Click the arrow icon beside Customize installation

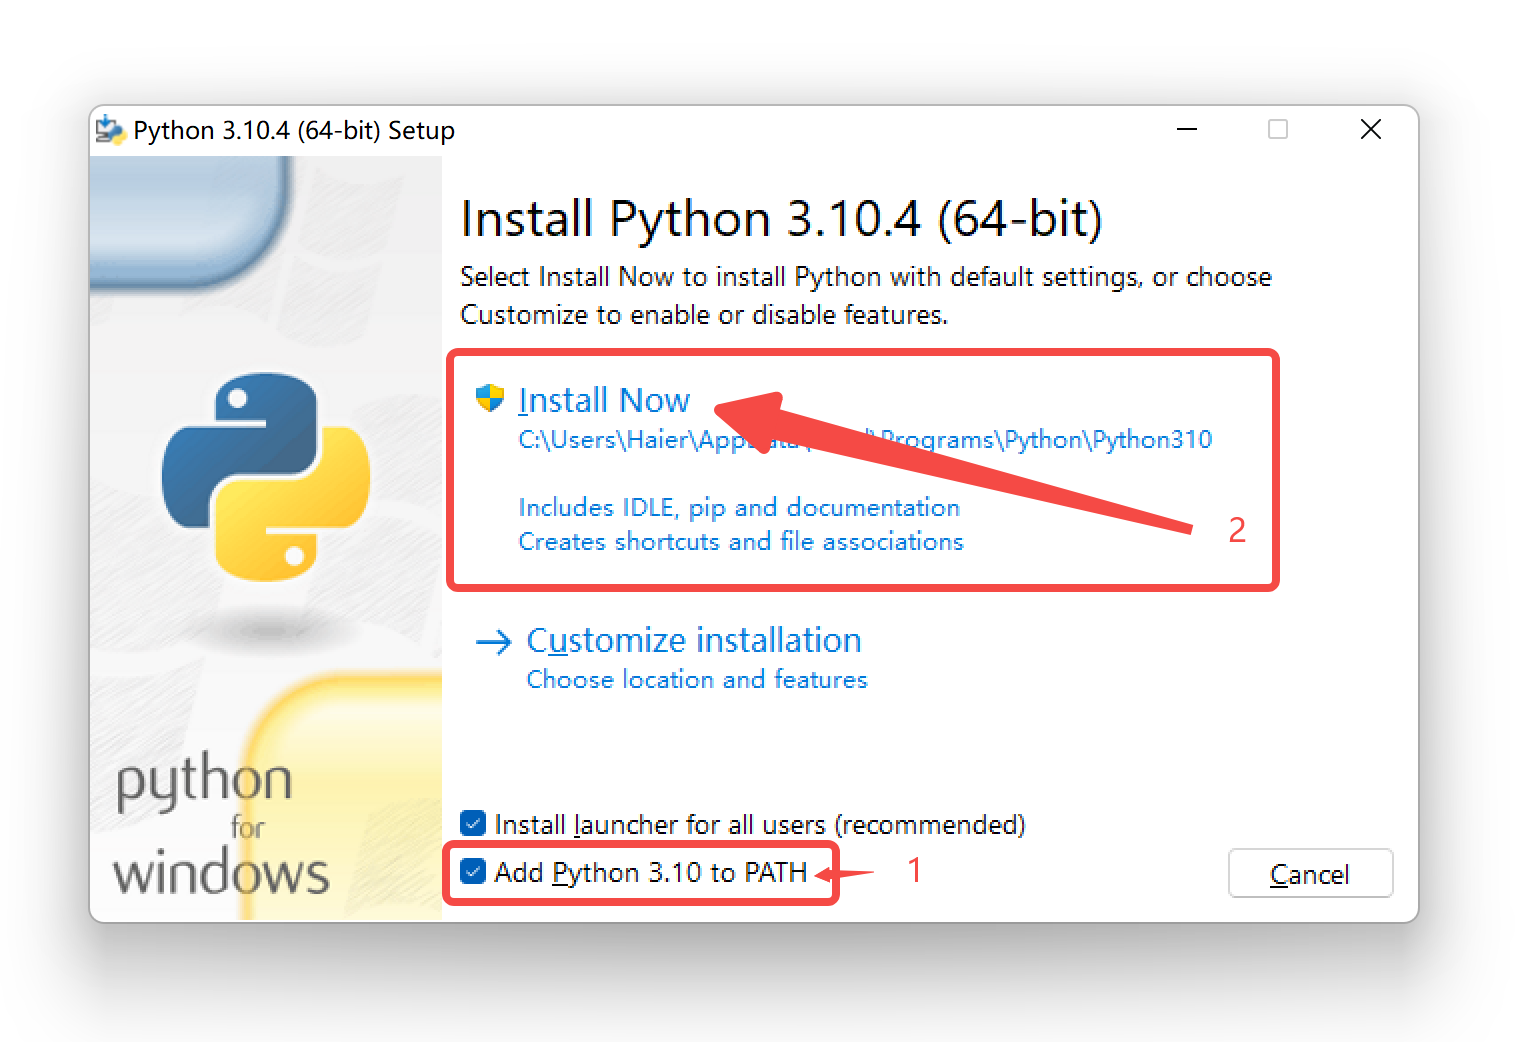point(493,642)
